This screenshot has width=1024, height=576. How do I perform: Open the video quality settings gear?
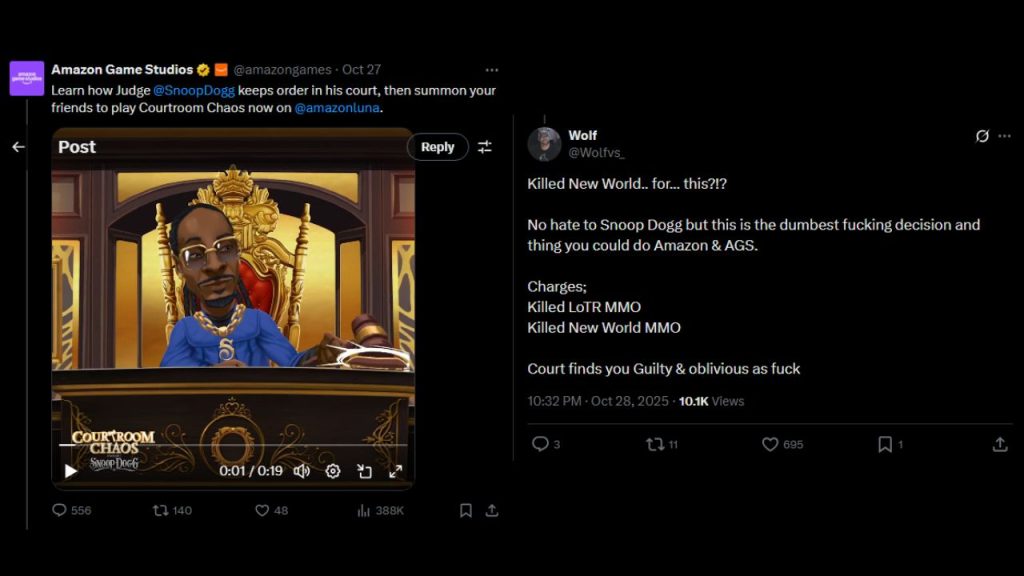pyautogui.click(x=331, y=470)
